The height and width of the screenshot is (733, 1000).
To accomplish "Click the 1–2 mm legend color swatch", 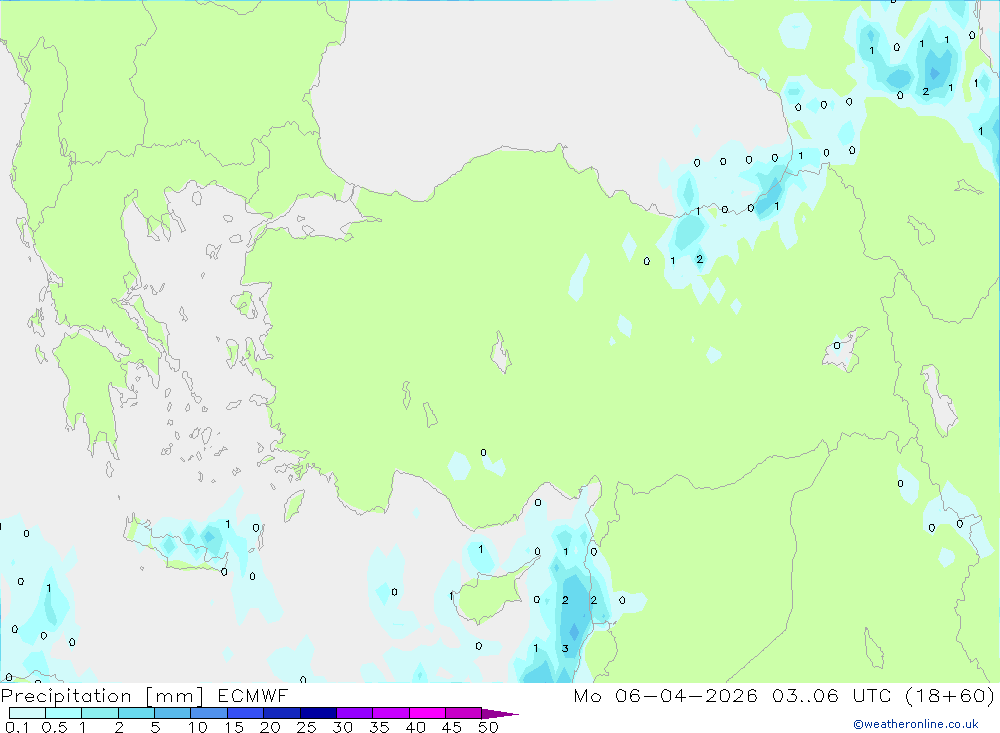I will coord(100,713).
